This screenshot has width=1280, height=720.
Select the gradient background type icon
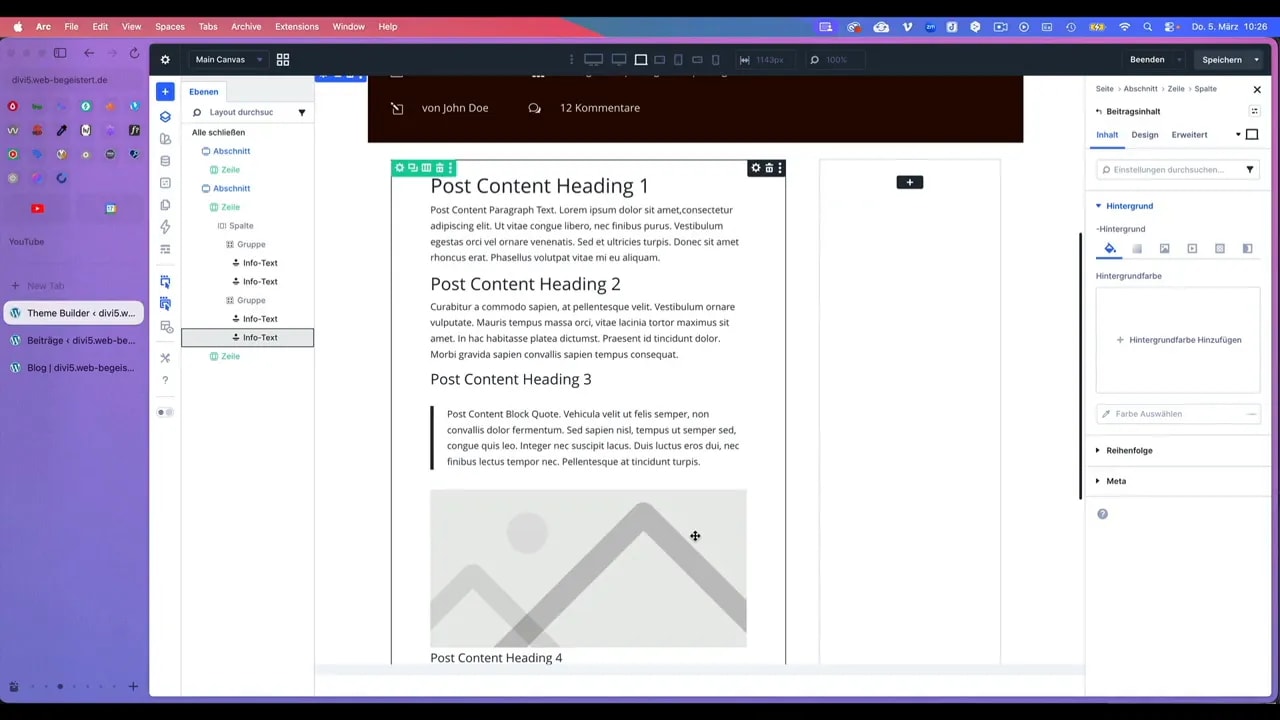point(1137,249)
